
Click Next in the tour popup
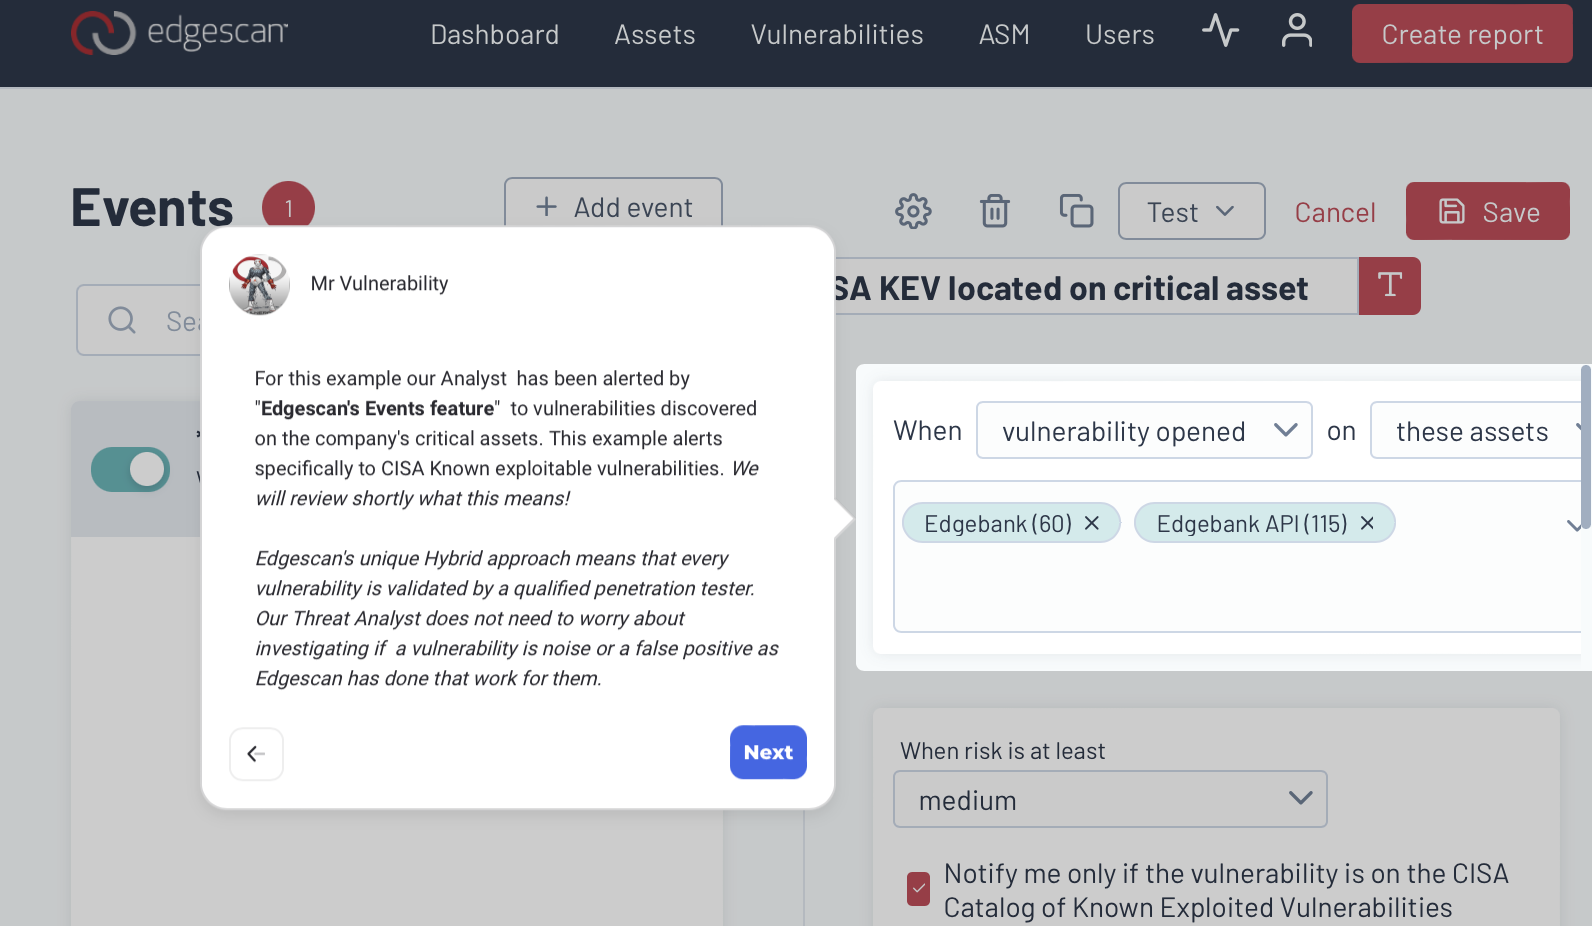point(768,752)
